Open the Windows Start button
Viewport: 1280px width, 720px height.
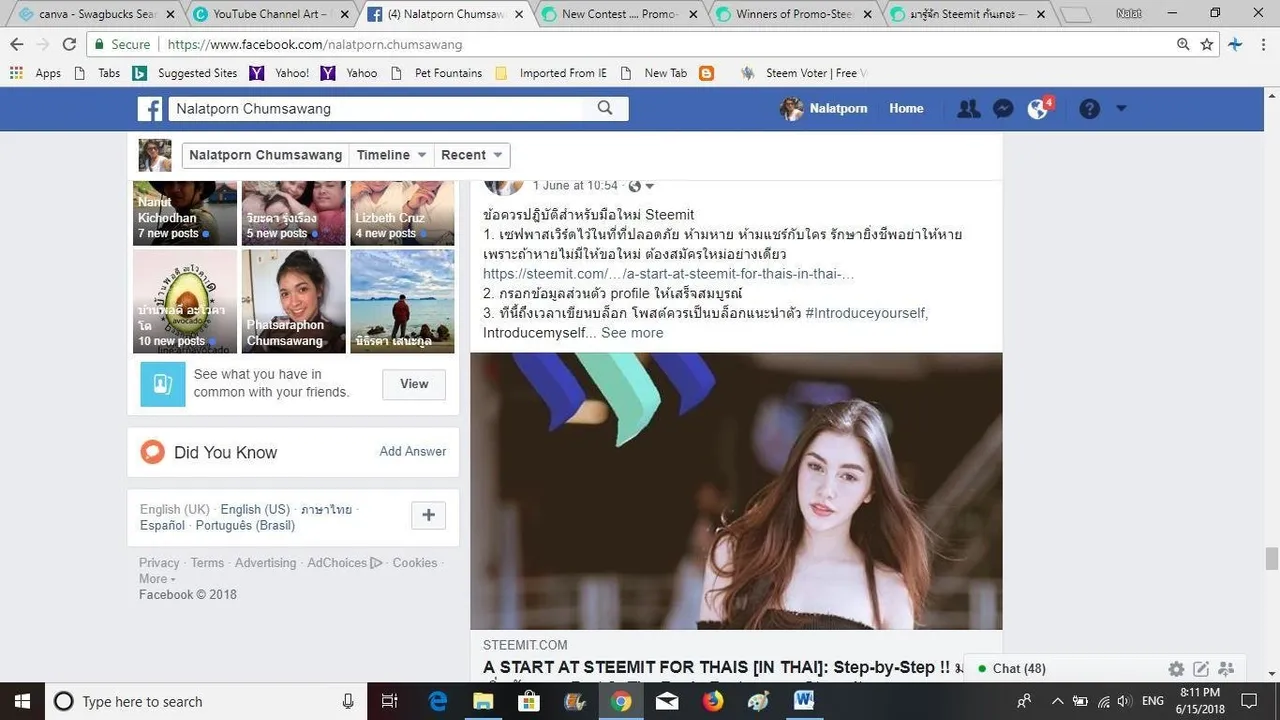pos(21,701)
